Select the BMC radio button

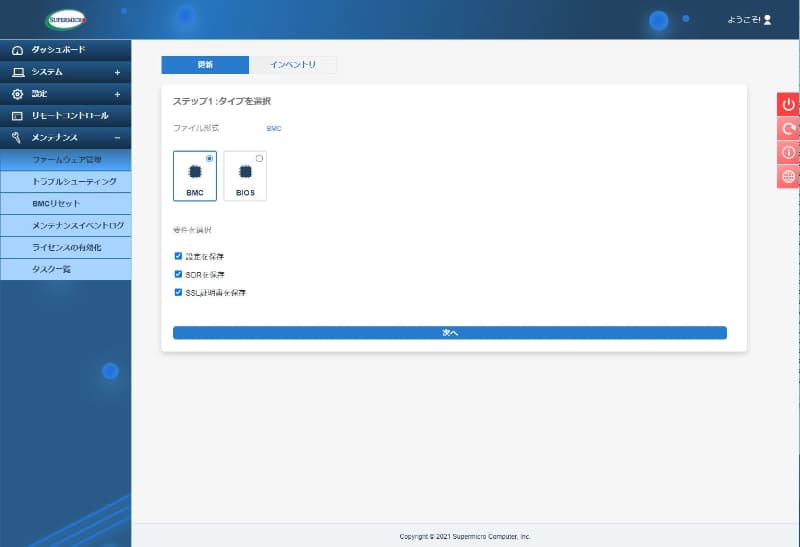pos(209,159)
